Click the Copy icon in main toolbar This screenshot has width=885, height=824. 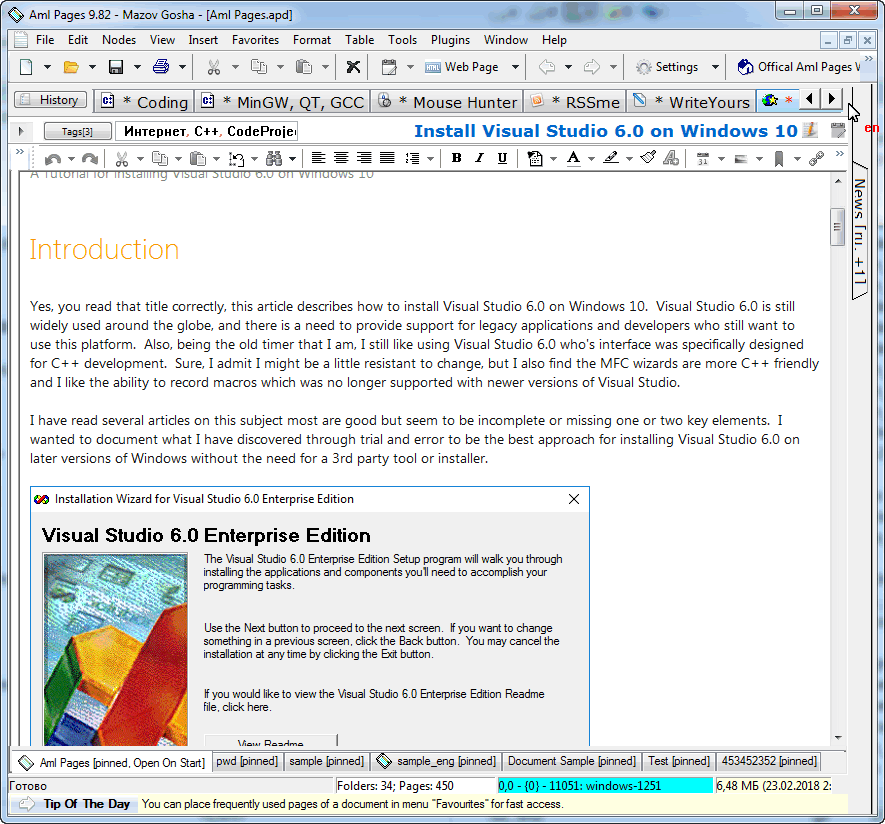pos(259,67)
